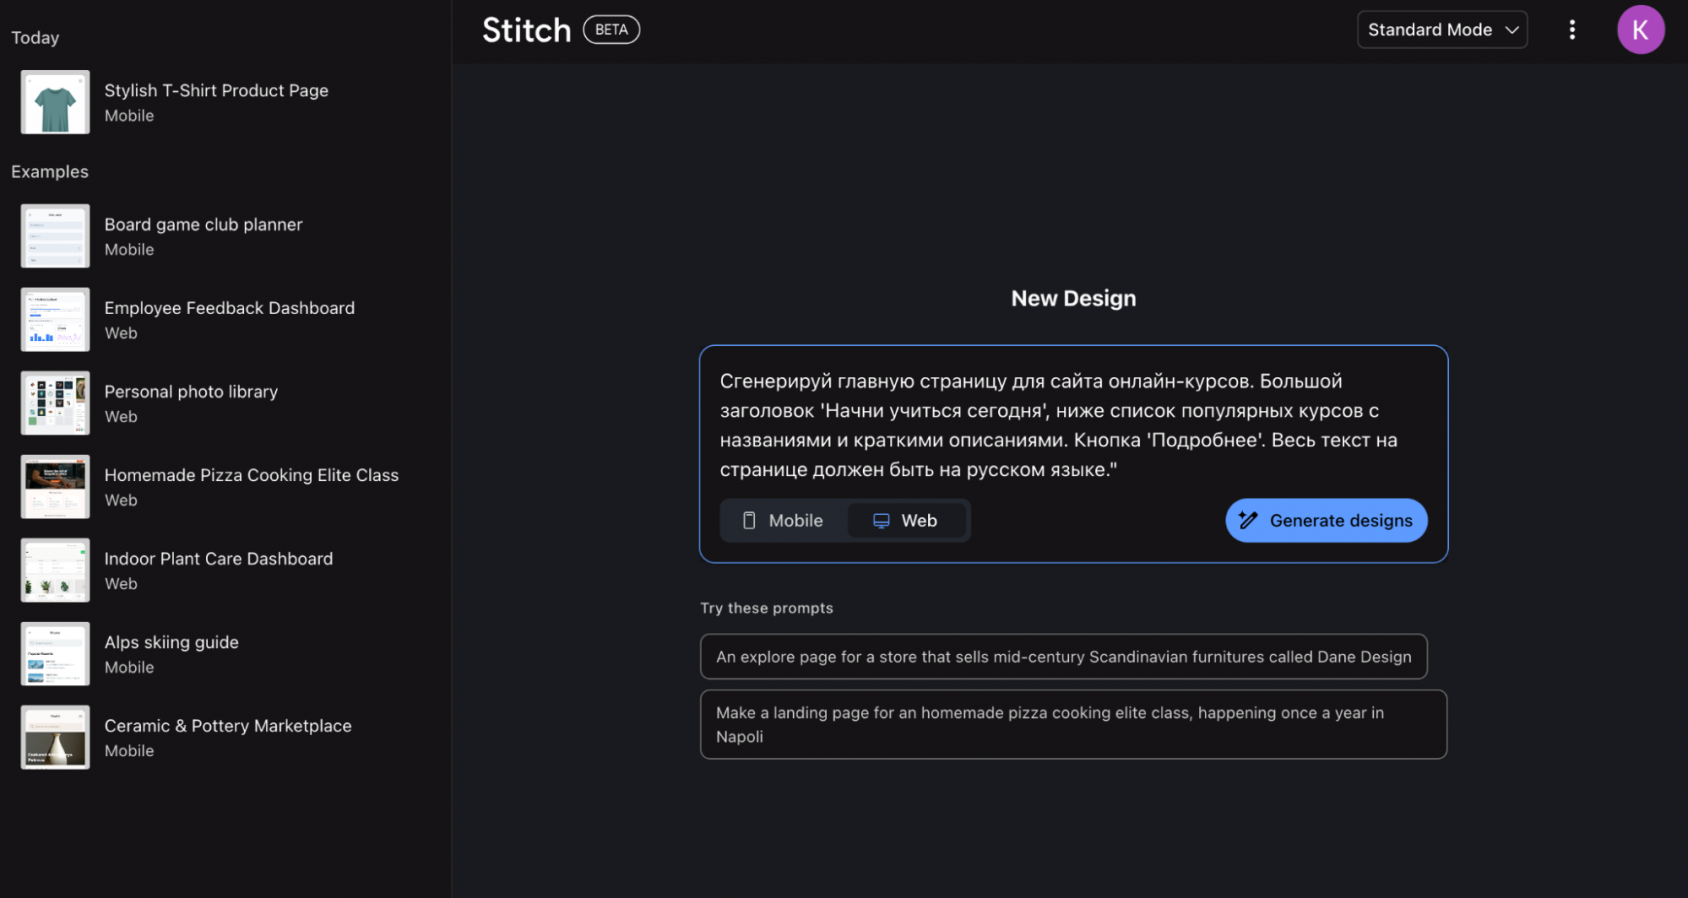This screenshot has width=1688, height=898.
Task: Open the three-dot more options menu
Action: pos(1572,30)
